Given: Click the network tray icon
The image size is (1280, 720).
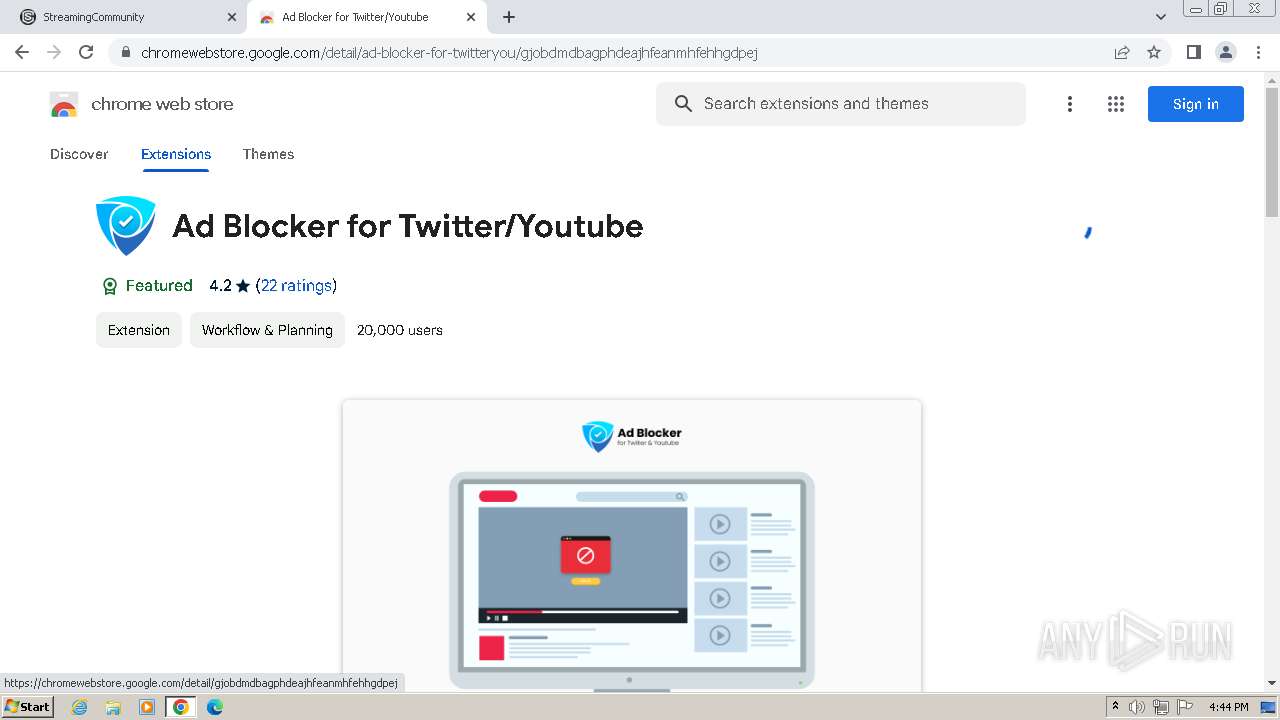Looking at the screenshot, I should [1161, 707].
